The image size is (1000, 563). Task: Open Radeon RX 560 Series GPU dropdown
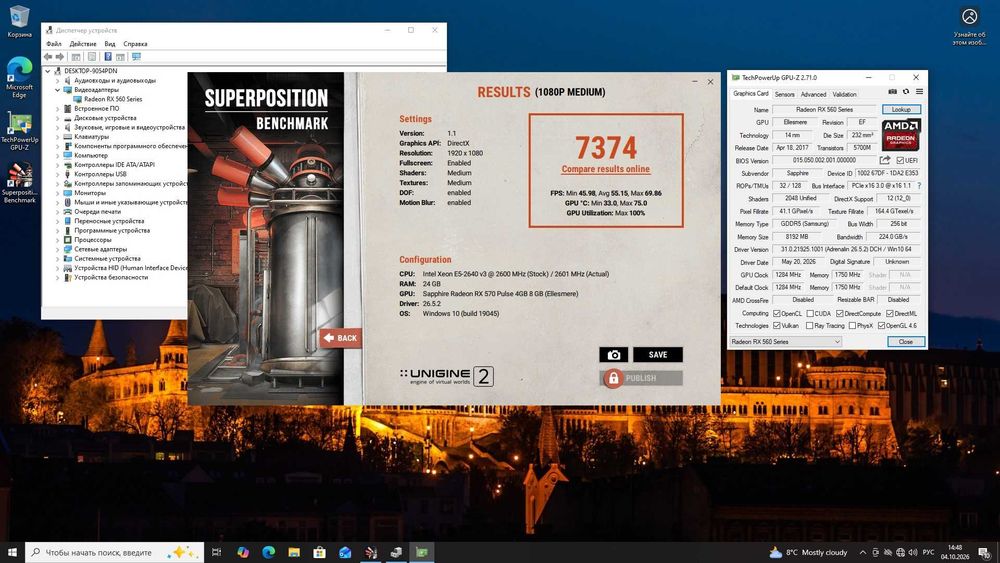pyautogui.click(x=786, y=342)
